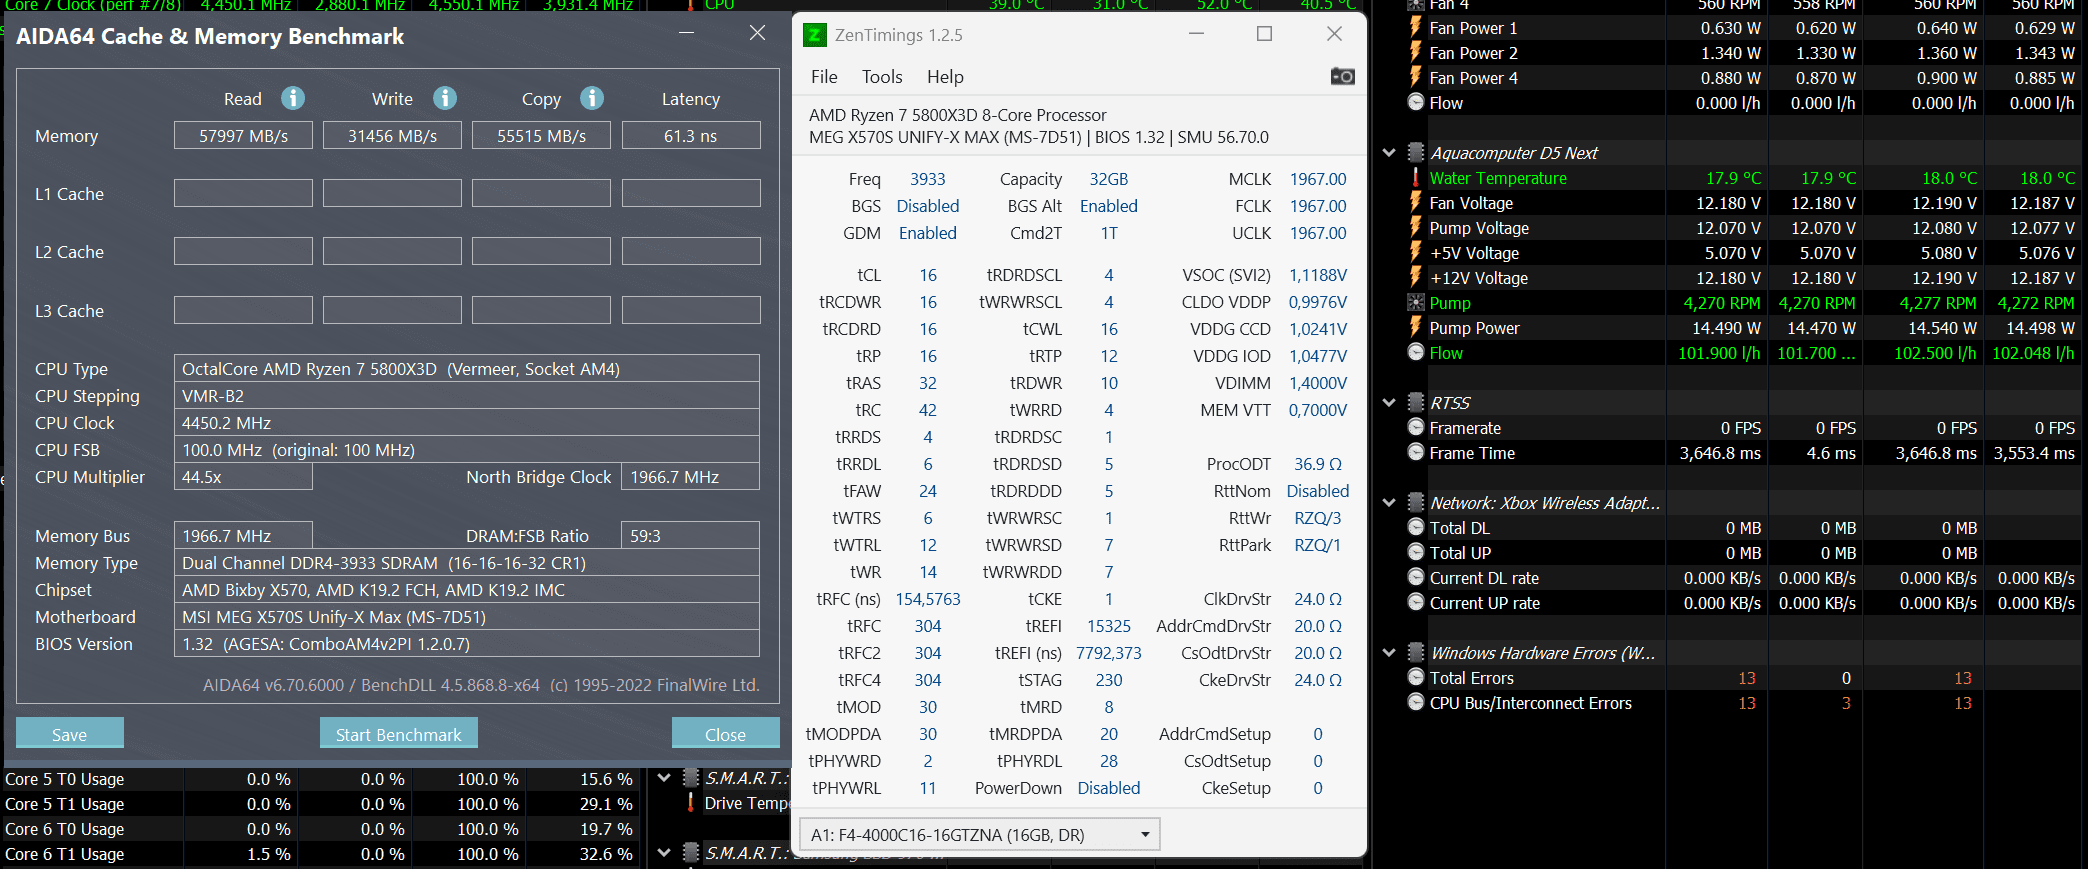Select the Flow row showing 101.900 l/h
2088x869 pixels.
click(1730, 353)
